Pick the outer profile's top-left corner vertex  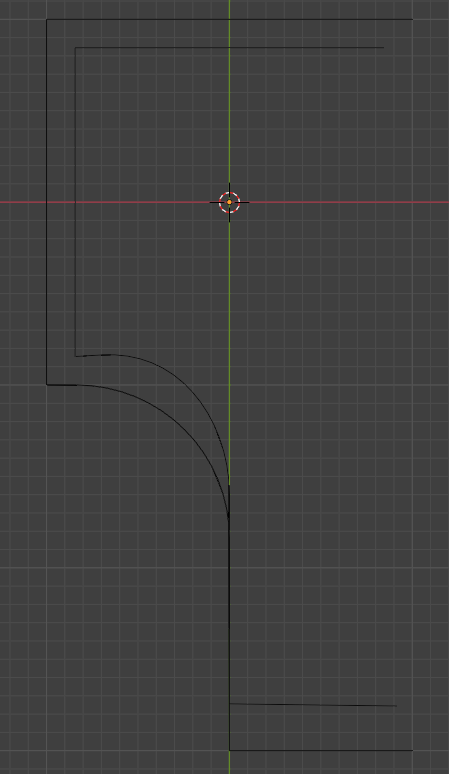point(47,20)
